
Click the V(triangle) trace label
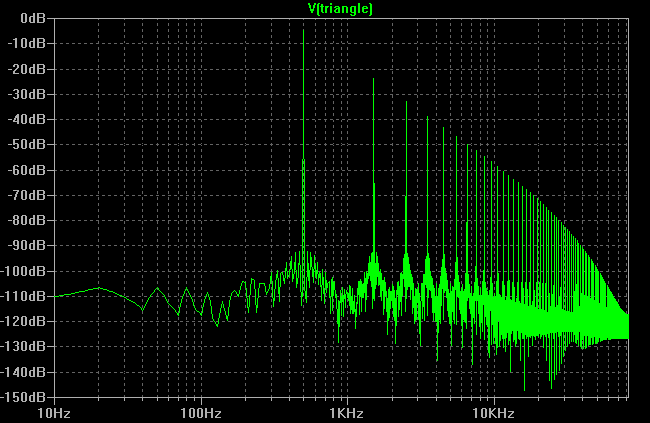(x=340, y=8)
